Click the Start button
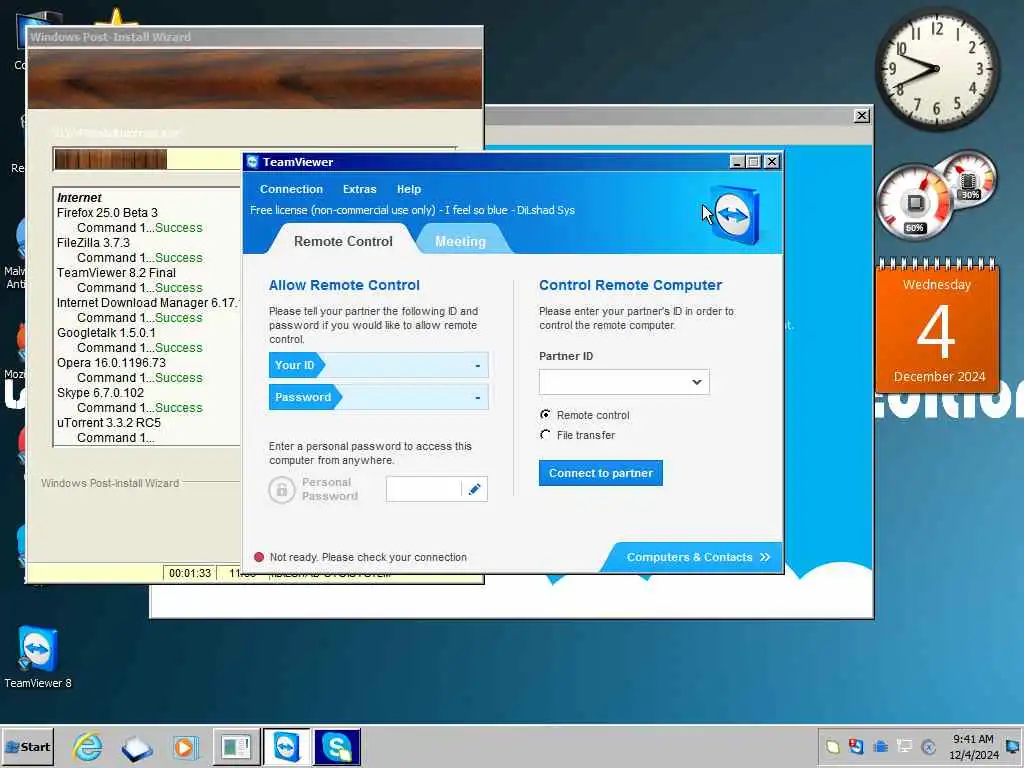 (x=27, y=747)
